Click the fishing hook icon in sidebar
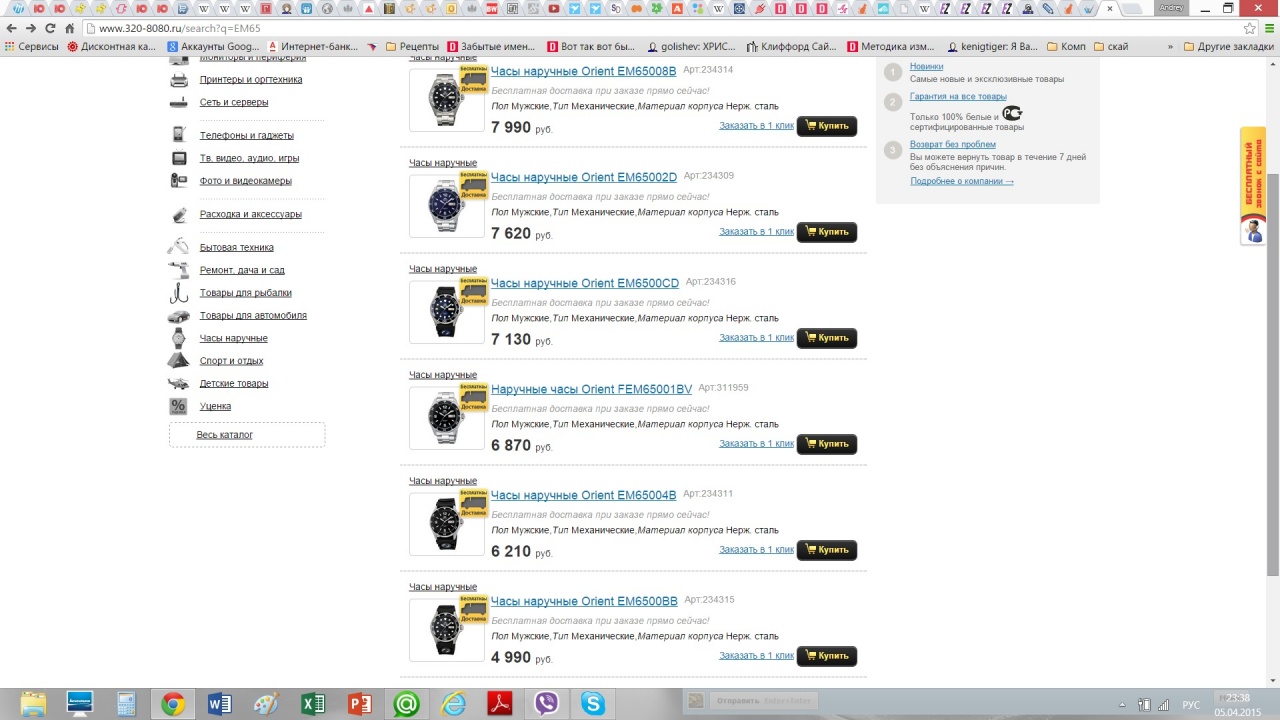Screen dimensions: 1280x720 pos(179,293)
